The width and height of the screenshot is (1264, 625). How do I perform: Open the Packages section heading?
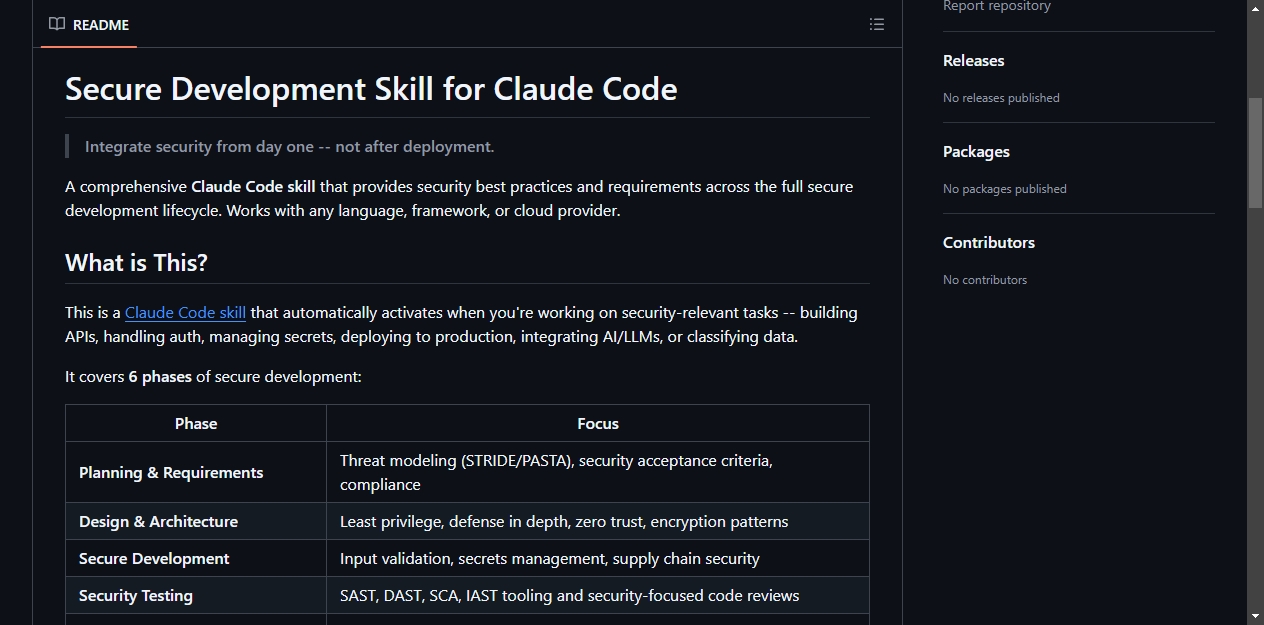coord(976,152)
